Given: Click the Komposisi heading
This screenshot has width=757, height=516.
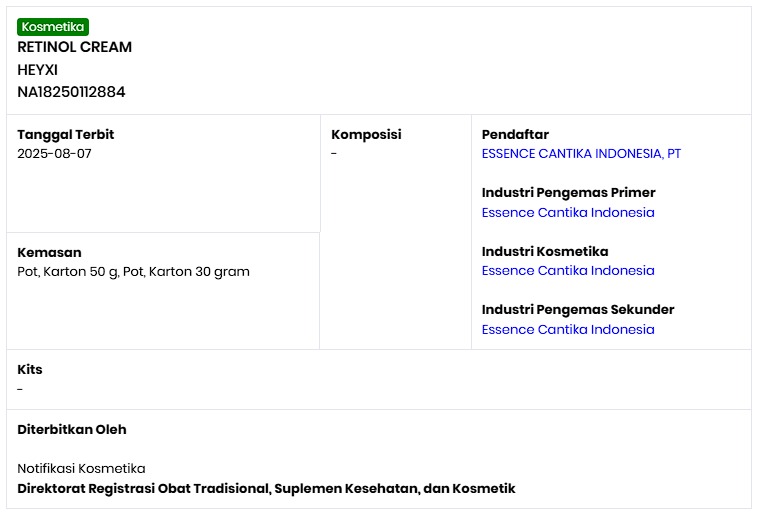Looking at the screenshot, I should (366, 134).
